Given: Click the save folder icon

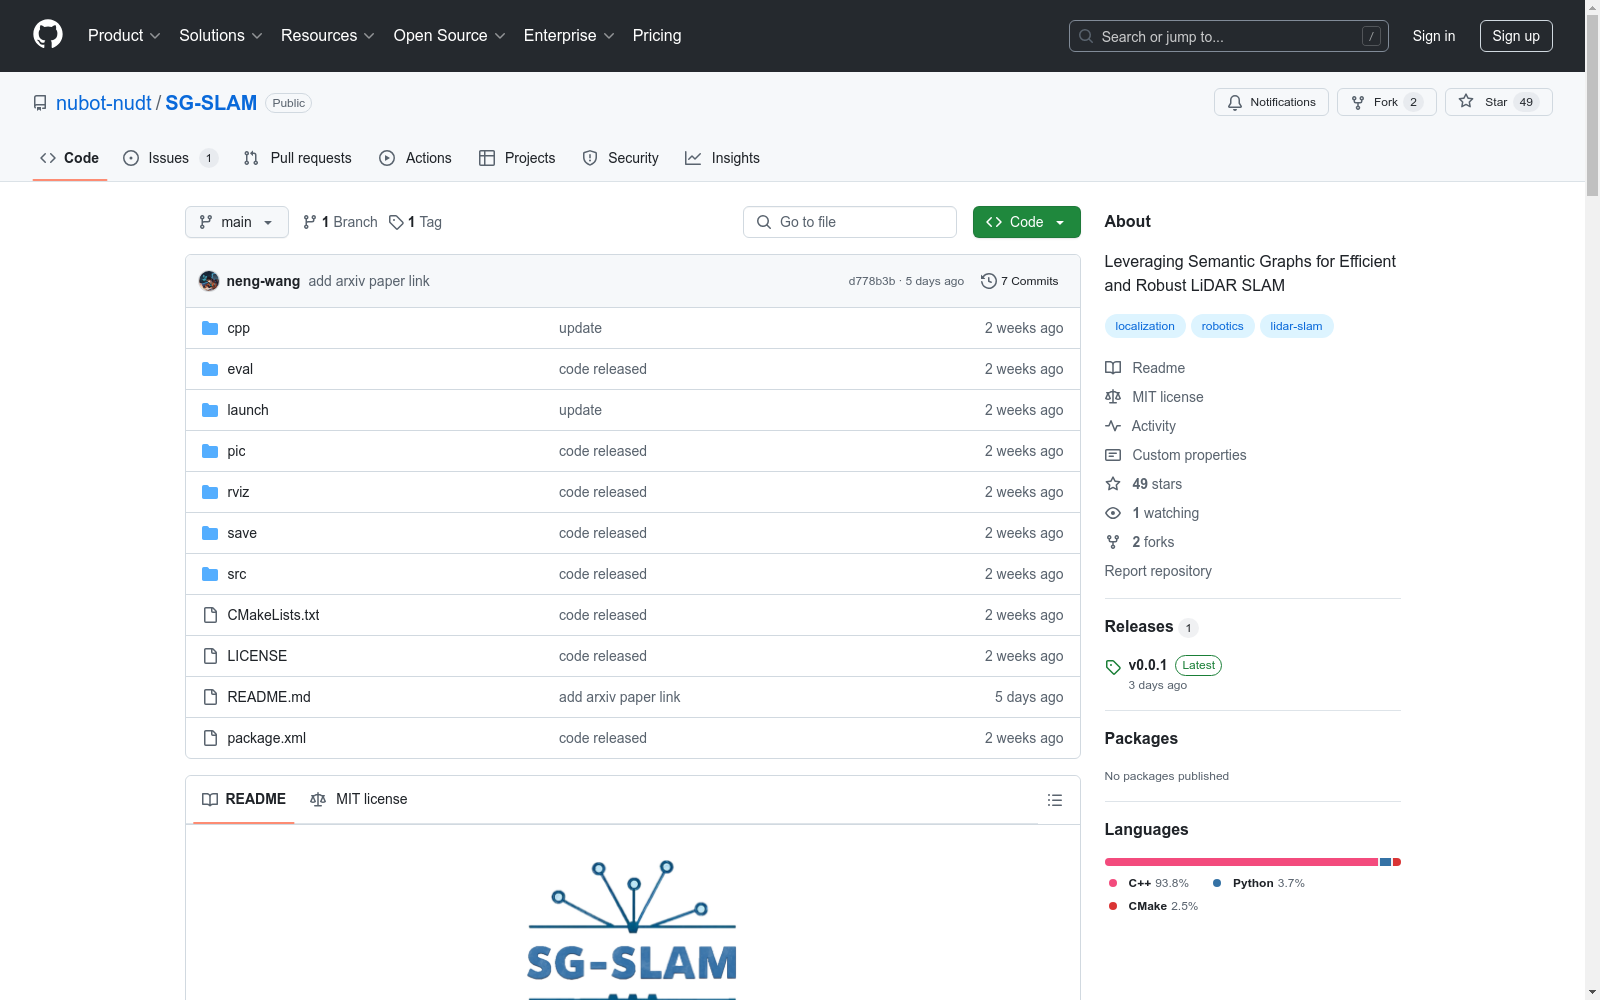Looking at the screenshot, I should pos(210,533).
